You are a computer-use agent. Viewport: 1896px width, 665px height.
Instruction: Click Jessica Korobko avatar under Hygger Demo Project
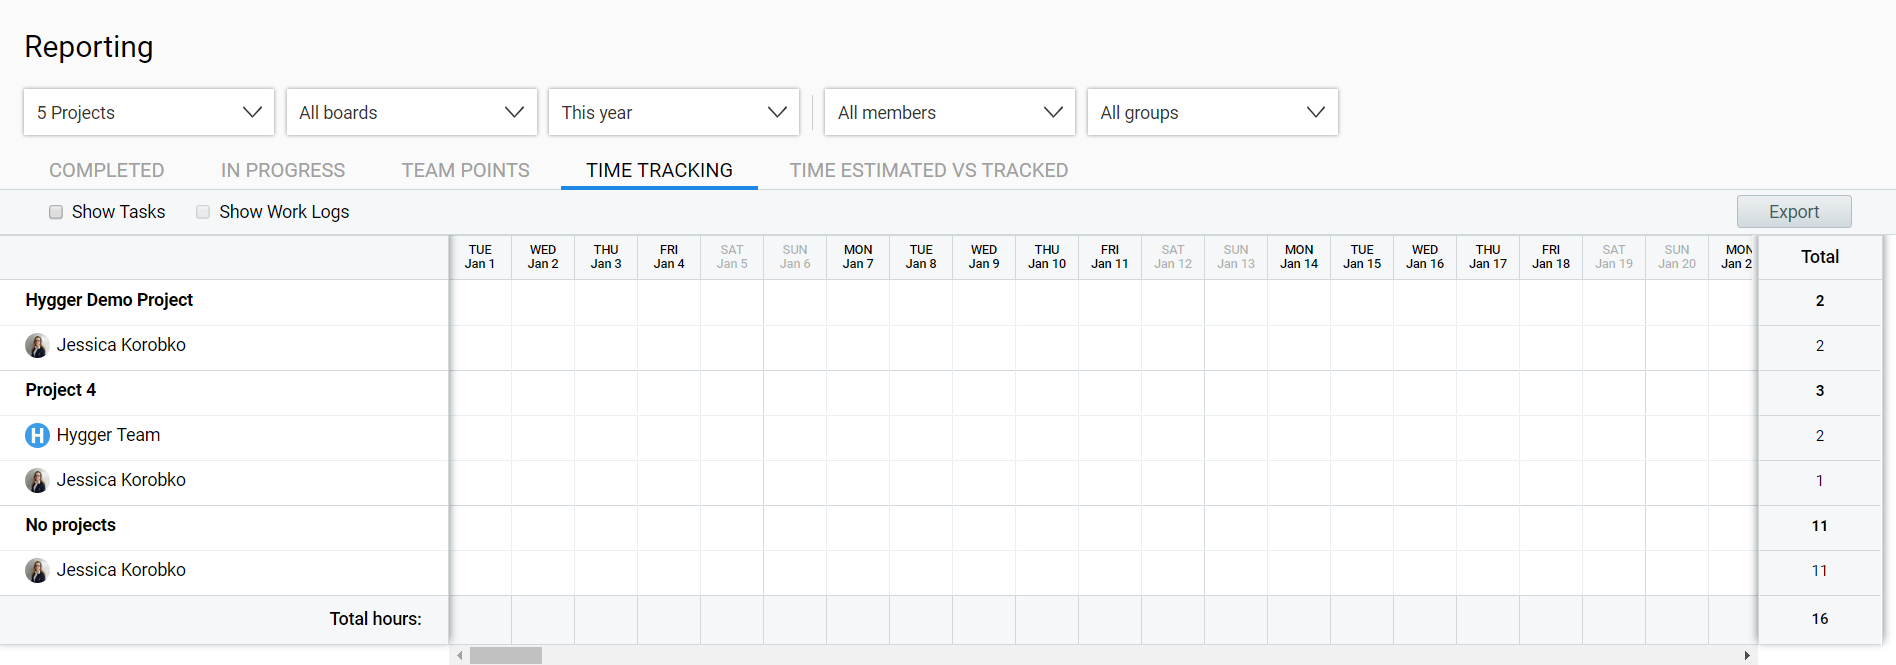pos(37,346)
